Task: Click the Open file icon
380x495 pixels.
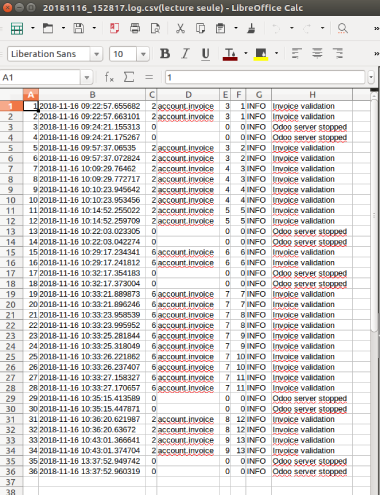Action: point(48,28)
